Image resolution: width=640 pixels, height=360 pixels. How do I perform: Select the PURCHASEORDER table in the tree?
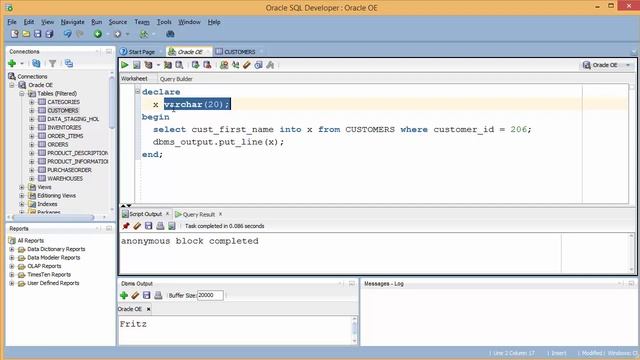coord(69,170)
